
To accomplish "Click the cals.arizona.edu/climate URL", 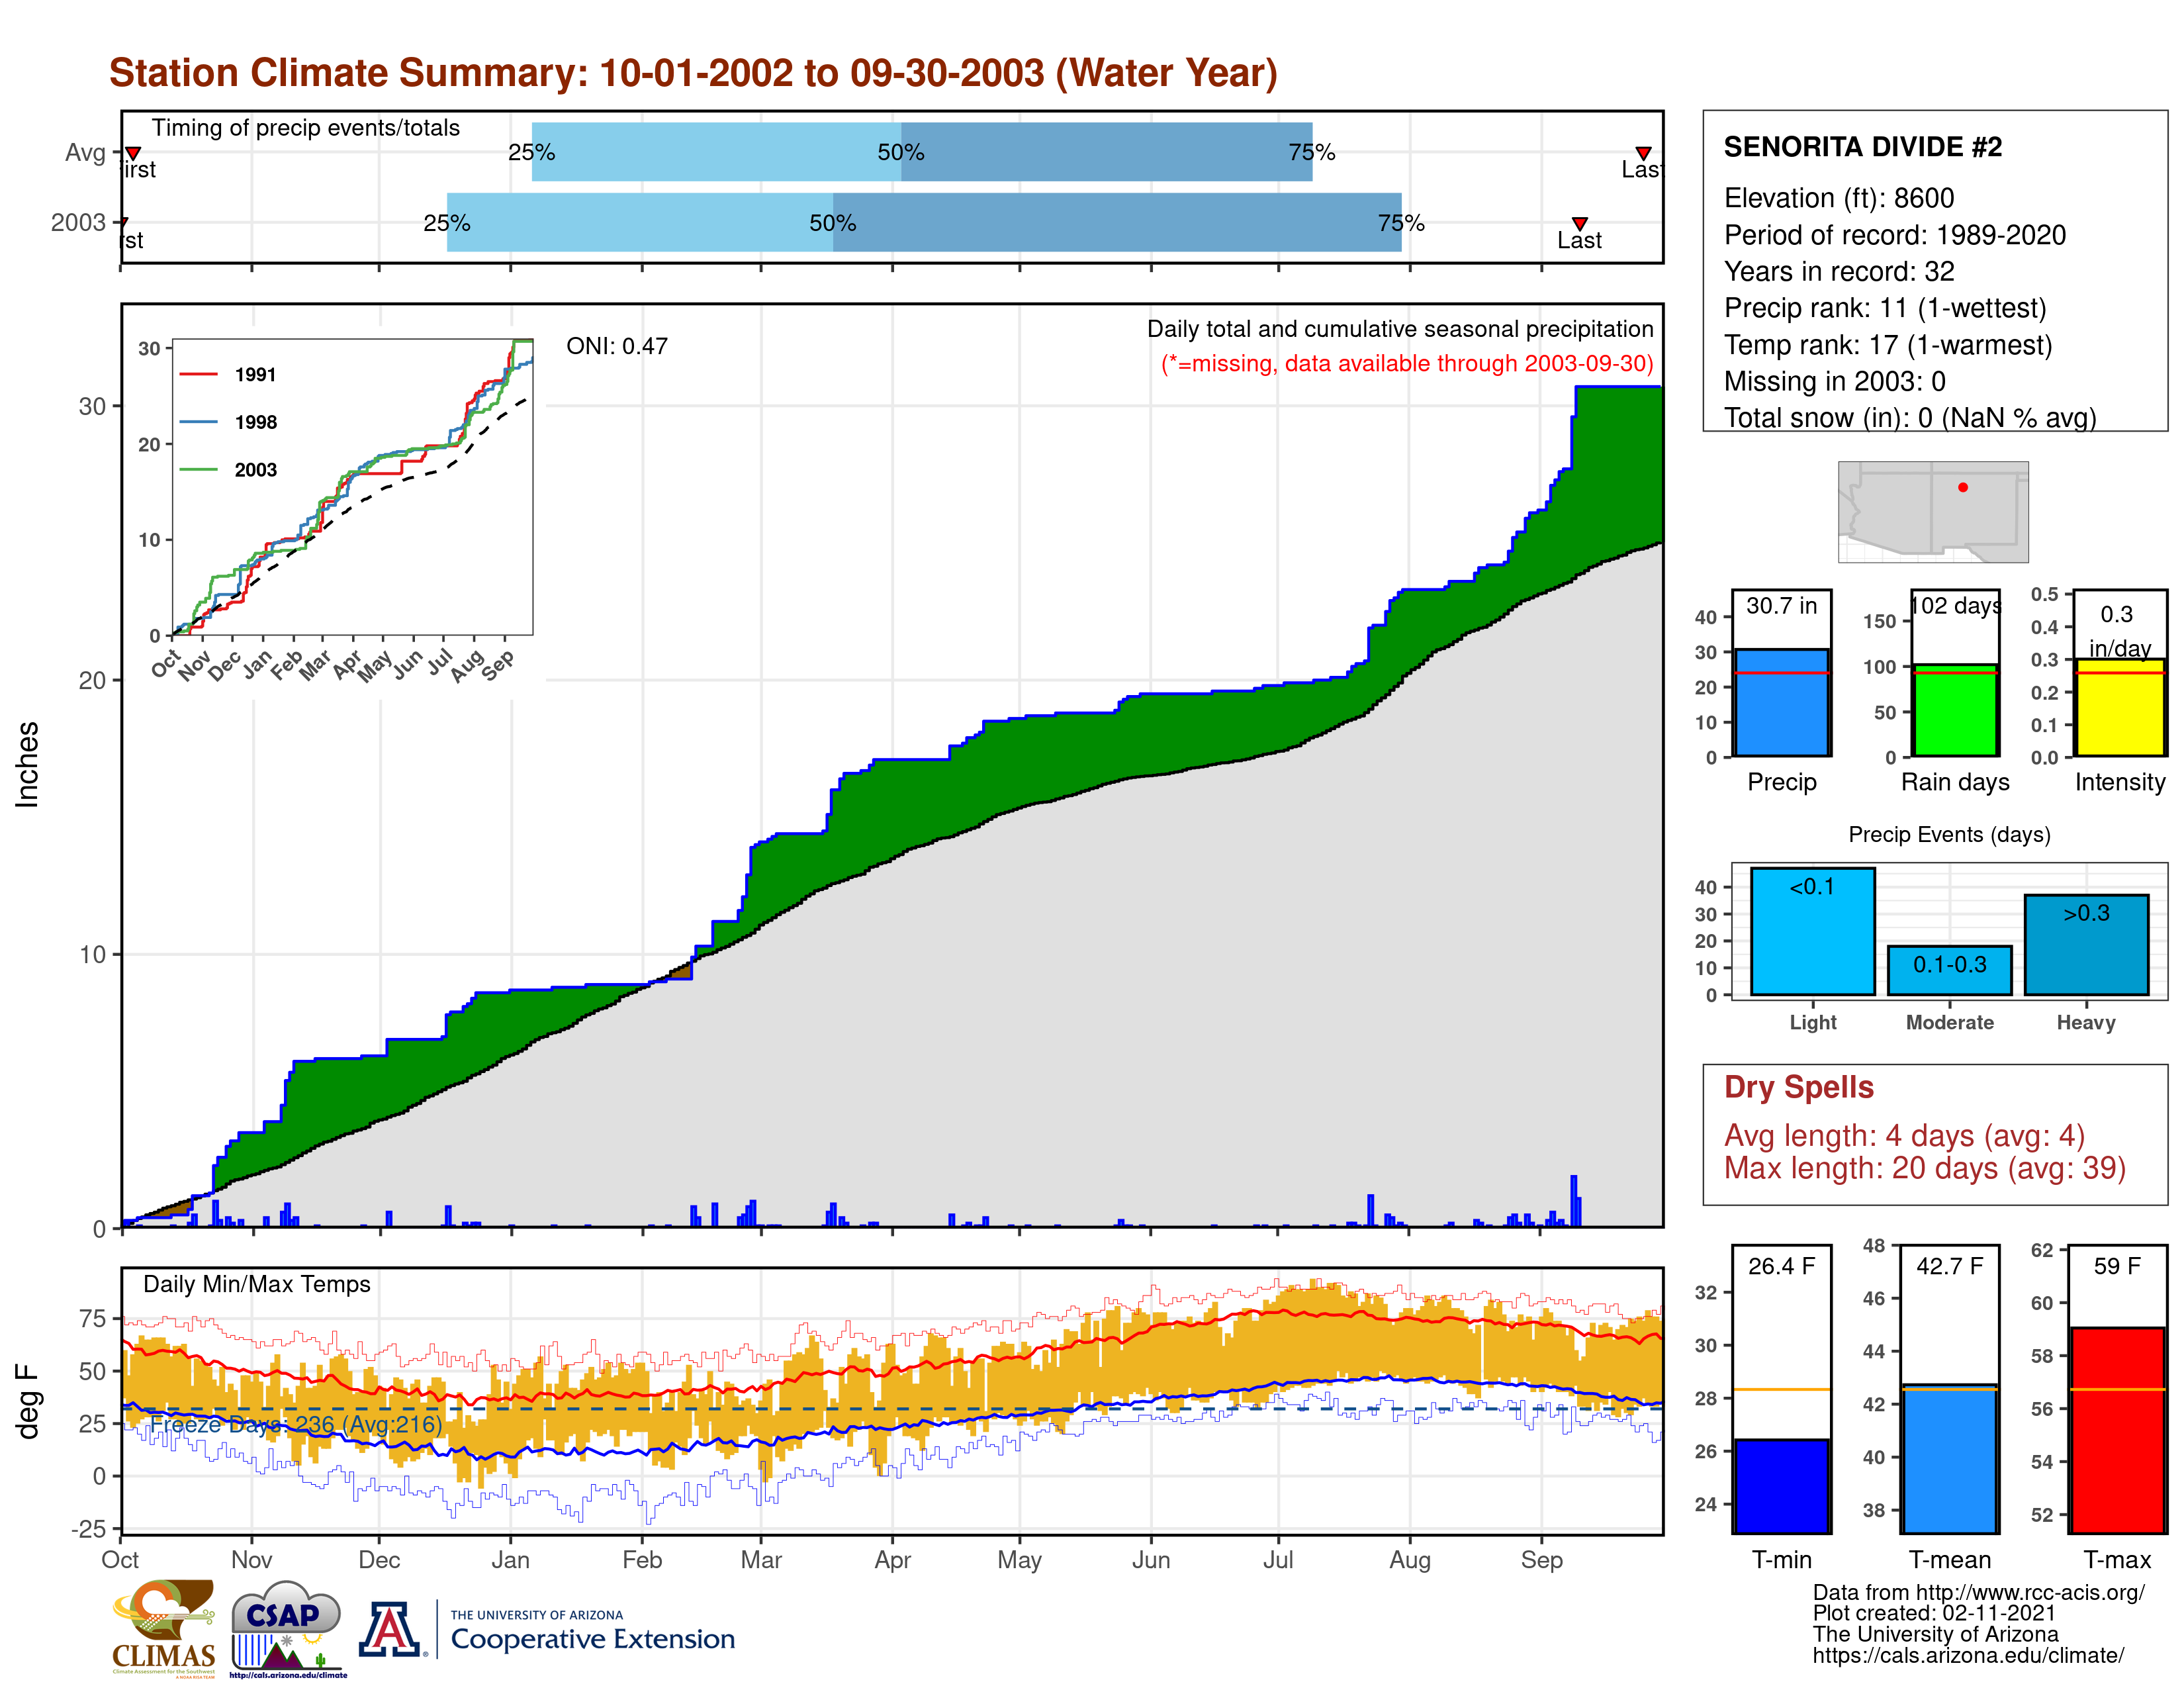I will point(1968,1655).
